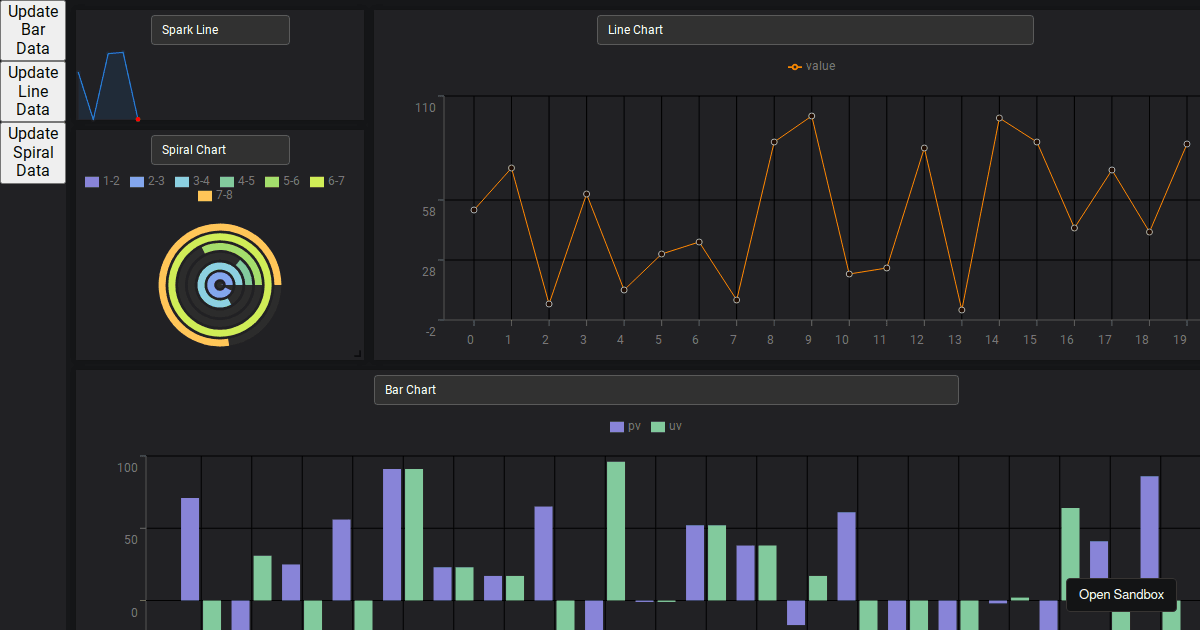1200x630 pixels.
Task: Click the Update Bar Data button
Action: [33, 30]
